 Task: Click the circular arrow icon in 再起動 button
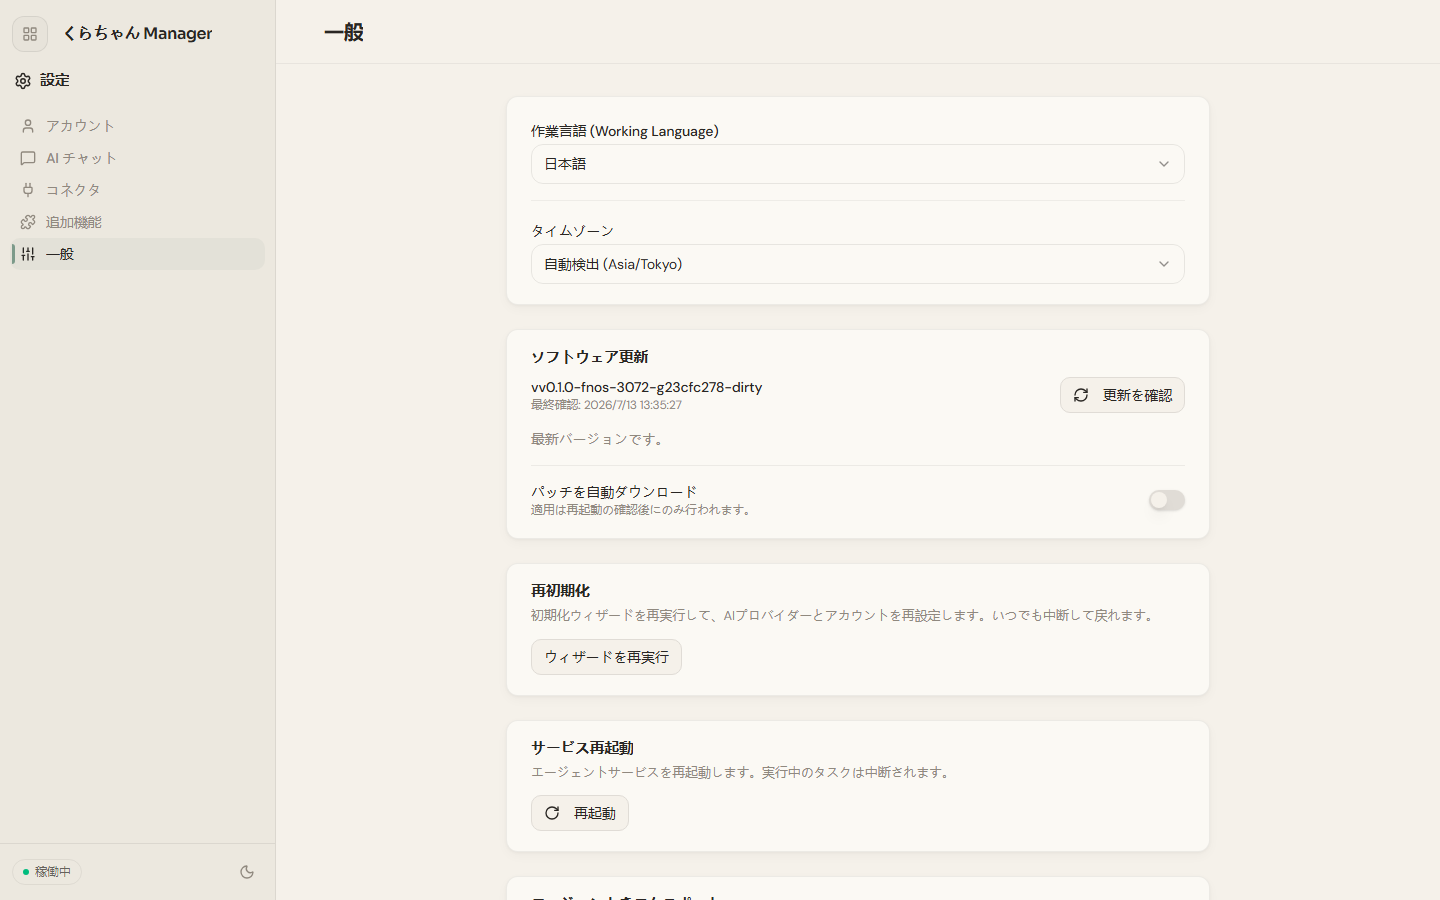[x=552, y=813]
